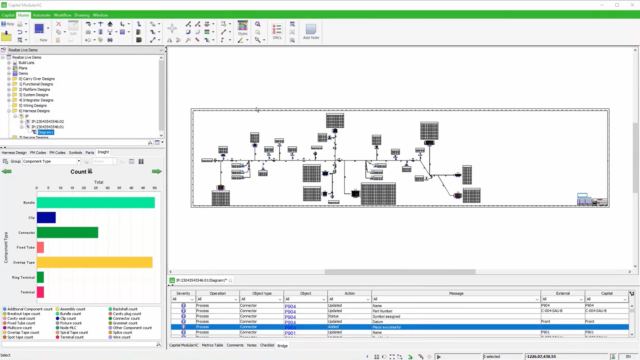Click the pan crosshair arrows icon

(172, 28)
